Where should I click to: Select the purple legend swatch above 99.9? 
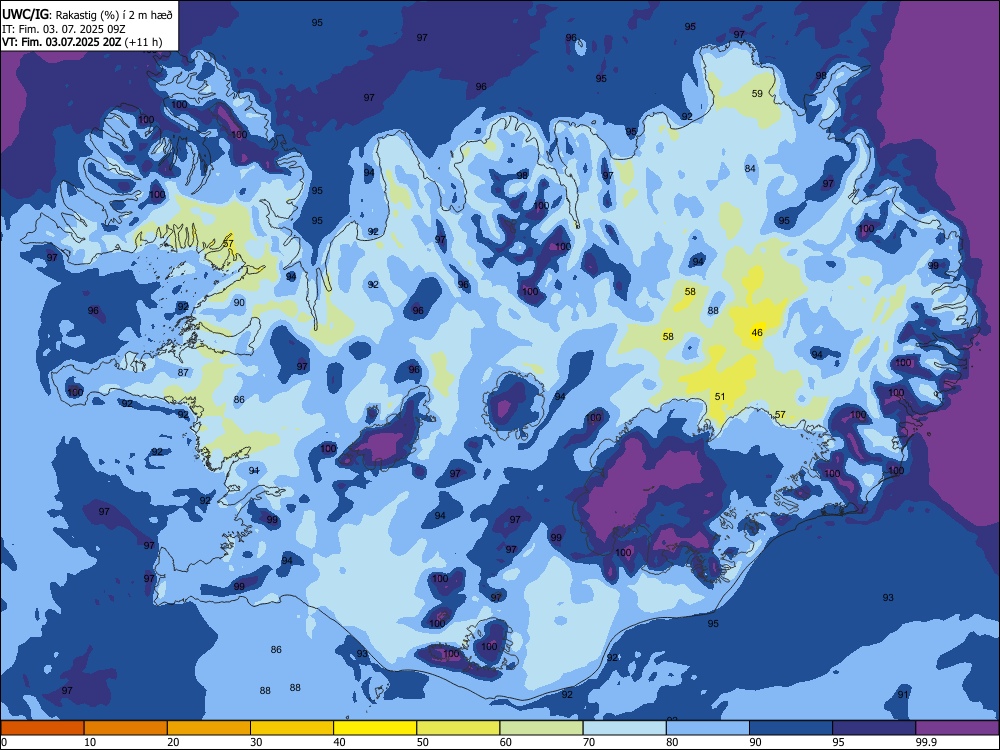[x=957, y=728]
